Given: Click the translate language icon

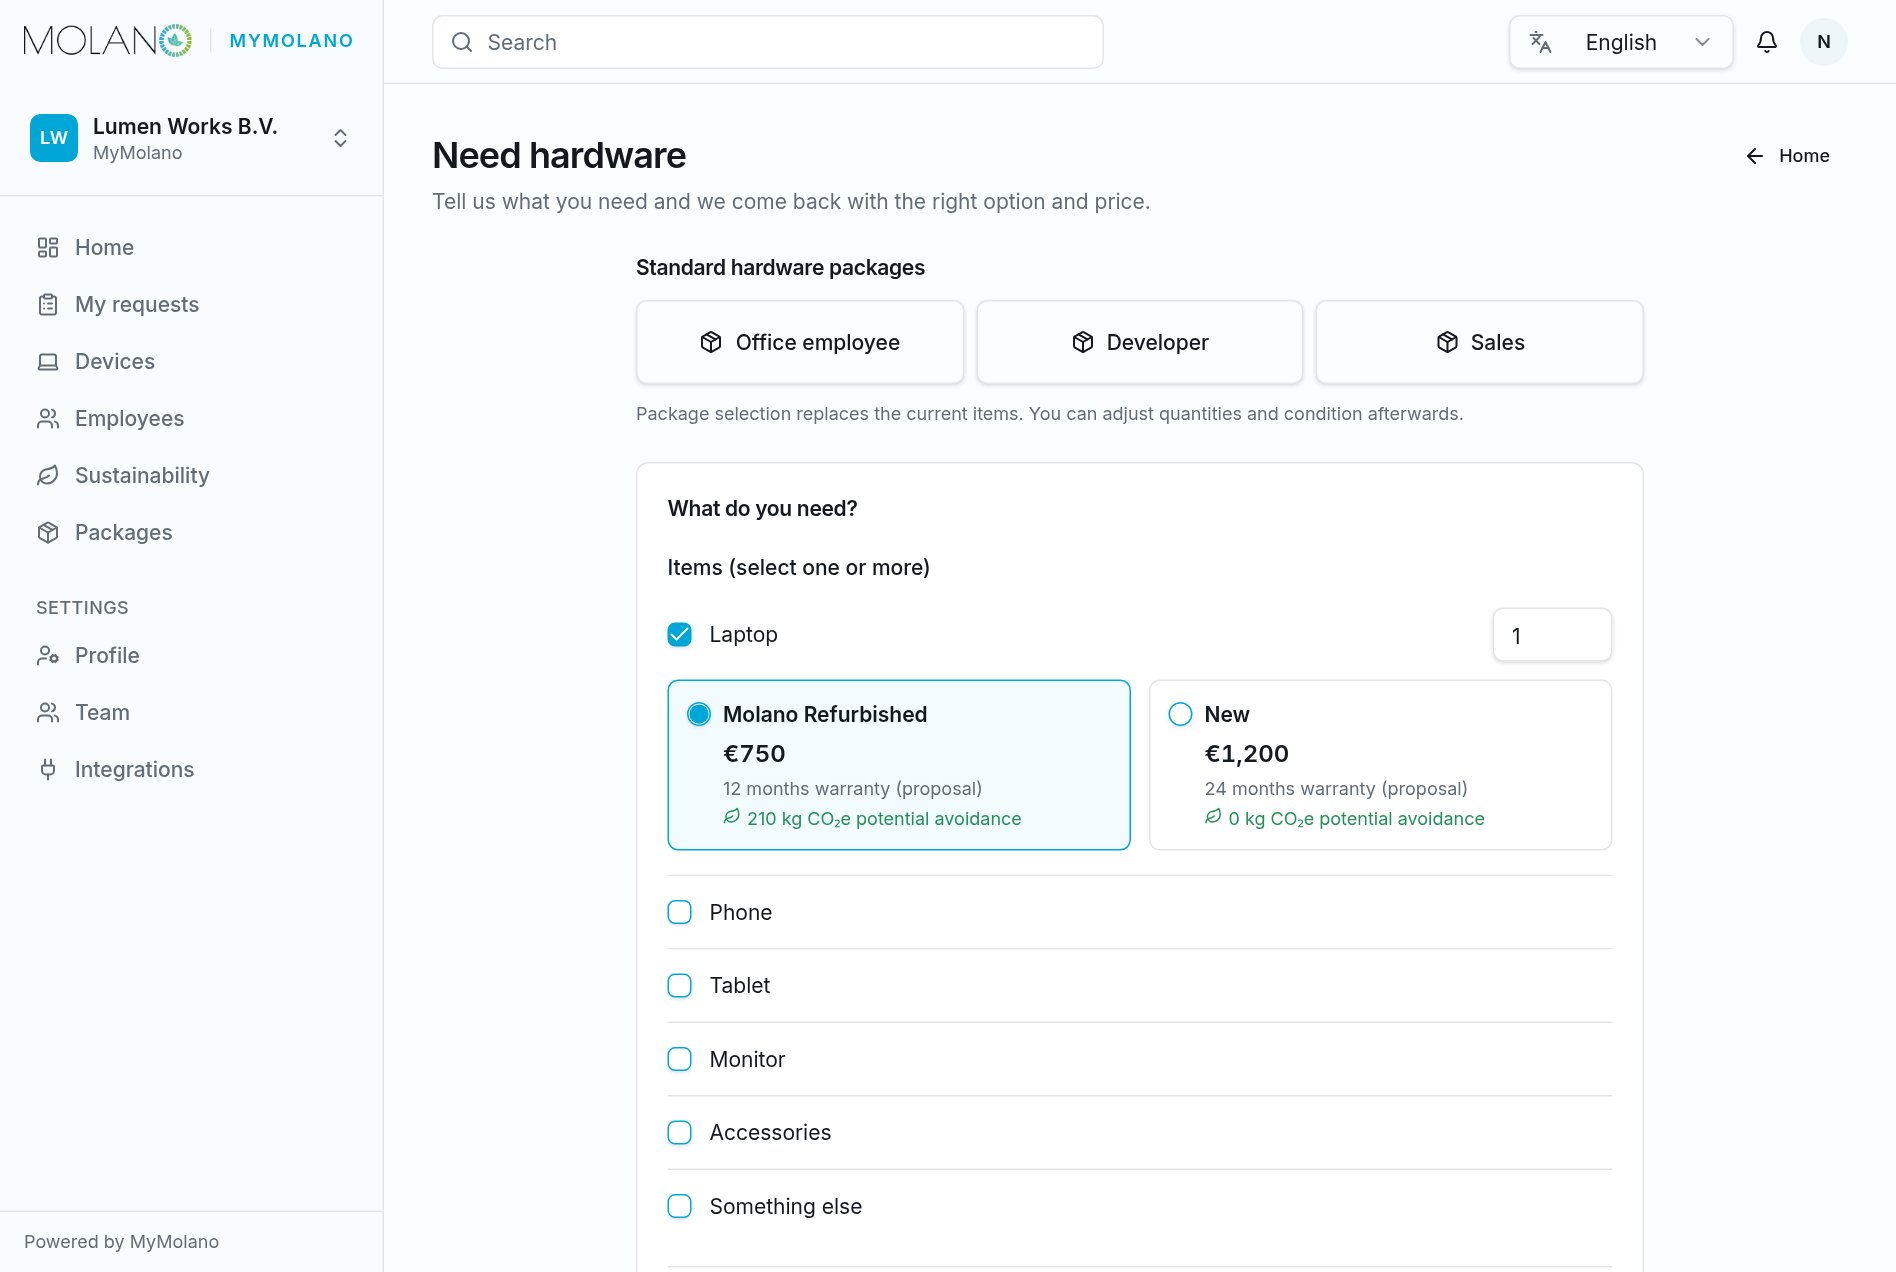Looking at the screenshot, I should point(1540,42).
